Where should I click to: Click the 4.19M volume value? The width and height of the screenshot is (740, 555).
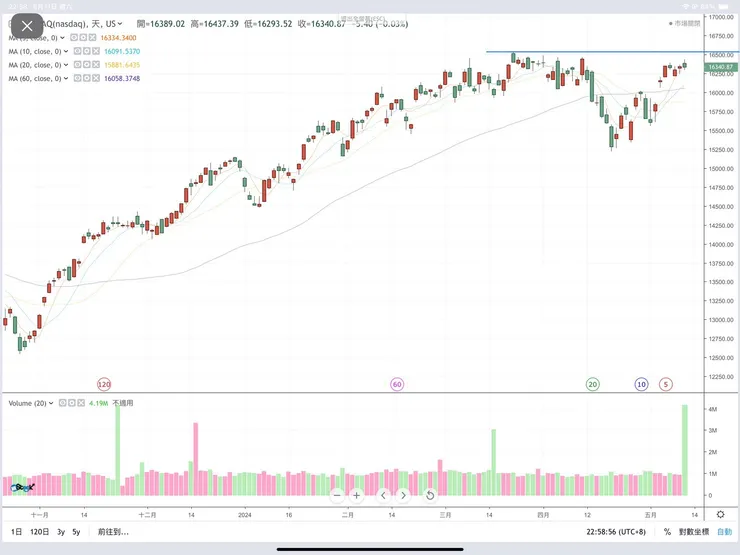click(x=98, y=403)
